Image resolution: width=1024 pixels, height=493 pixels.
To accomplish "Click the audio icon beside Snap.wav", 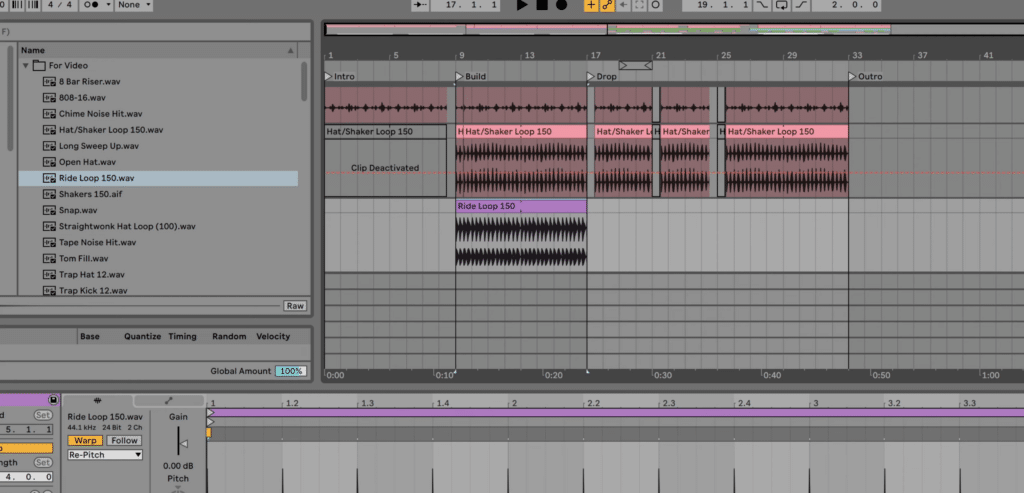I will coord(48,210).
